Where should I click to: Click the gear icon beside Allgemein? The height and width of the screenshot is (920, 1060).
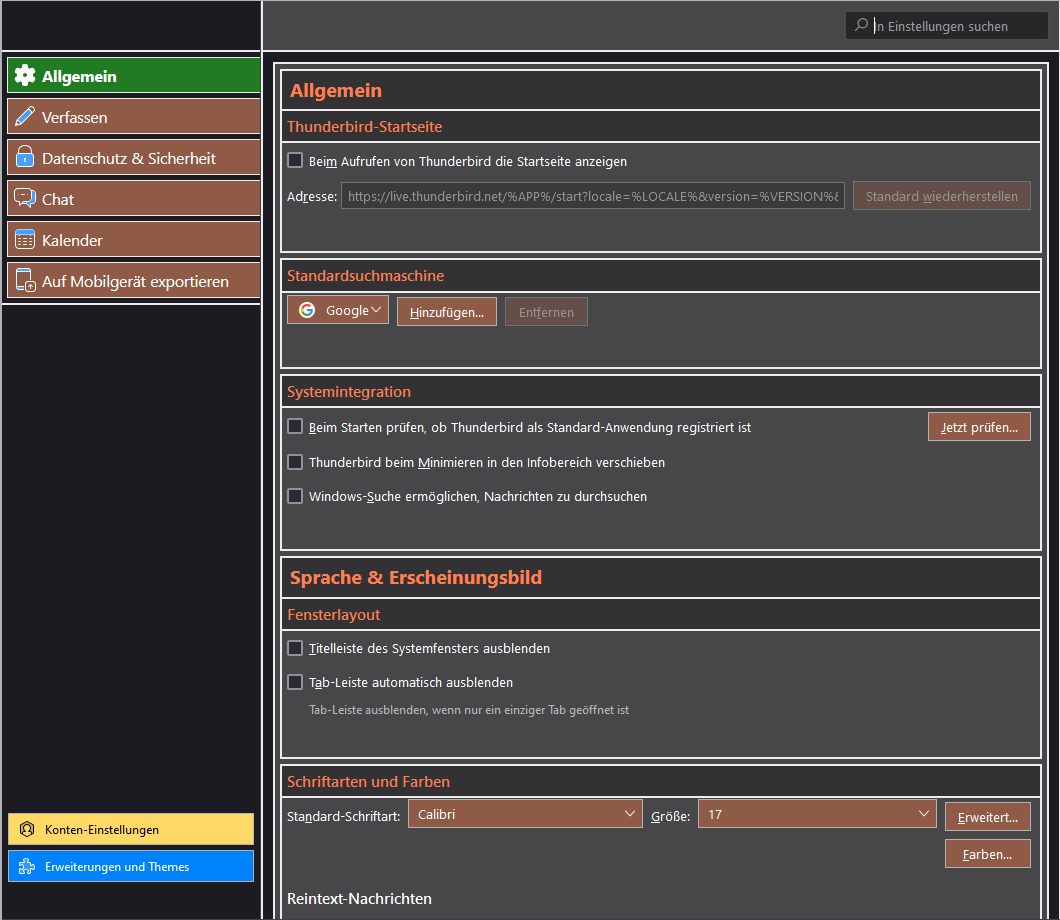click(x=25, y=76)
